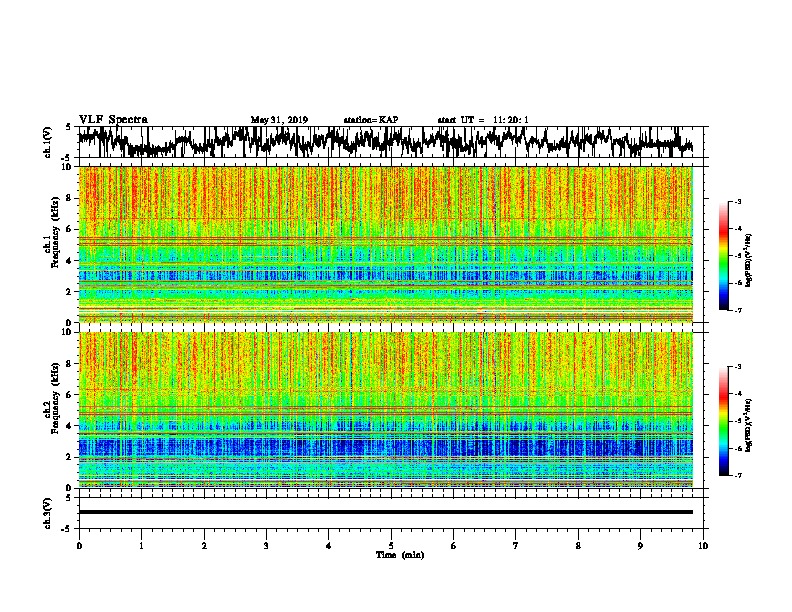Click time axis tick label "8"
The image size is (792, 612).
click(x=578, y=546)
